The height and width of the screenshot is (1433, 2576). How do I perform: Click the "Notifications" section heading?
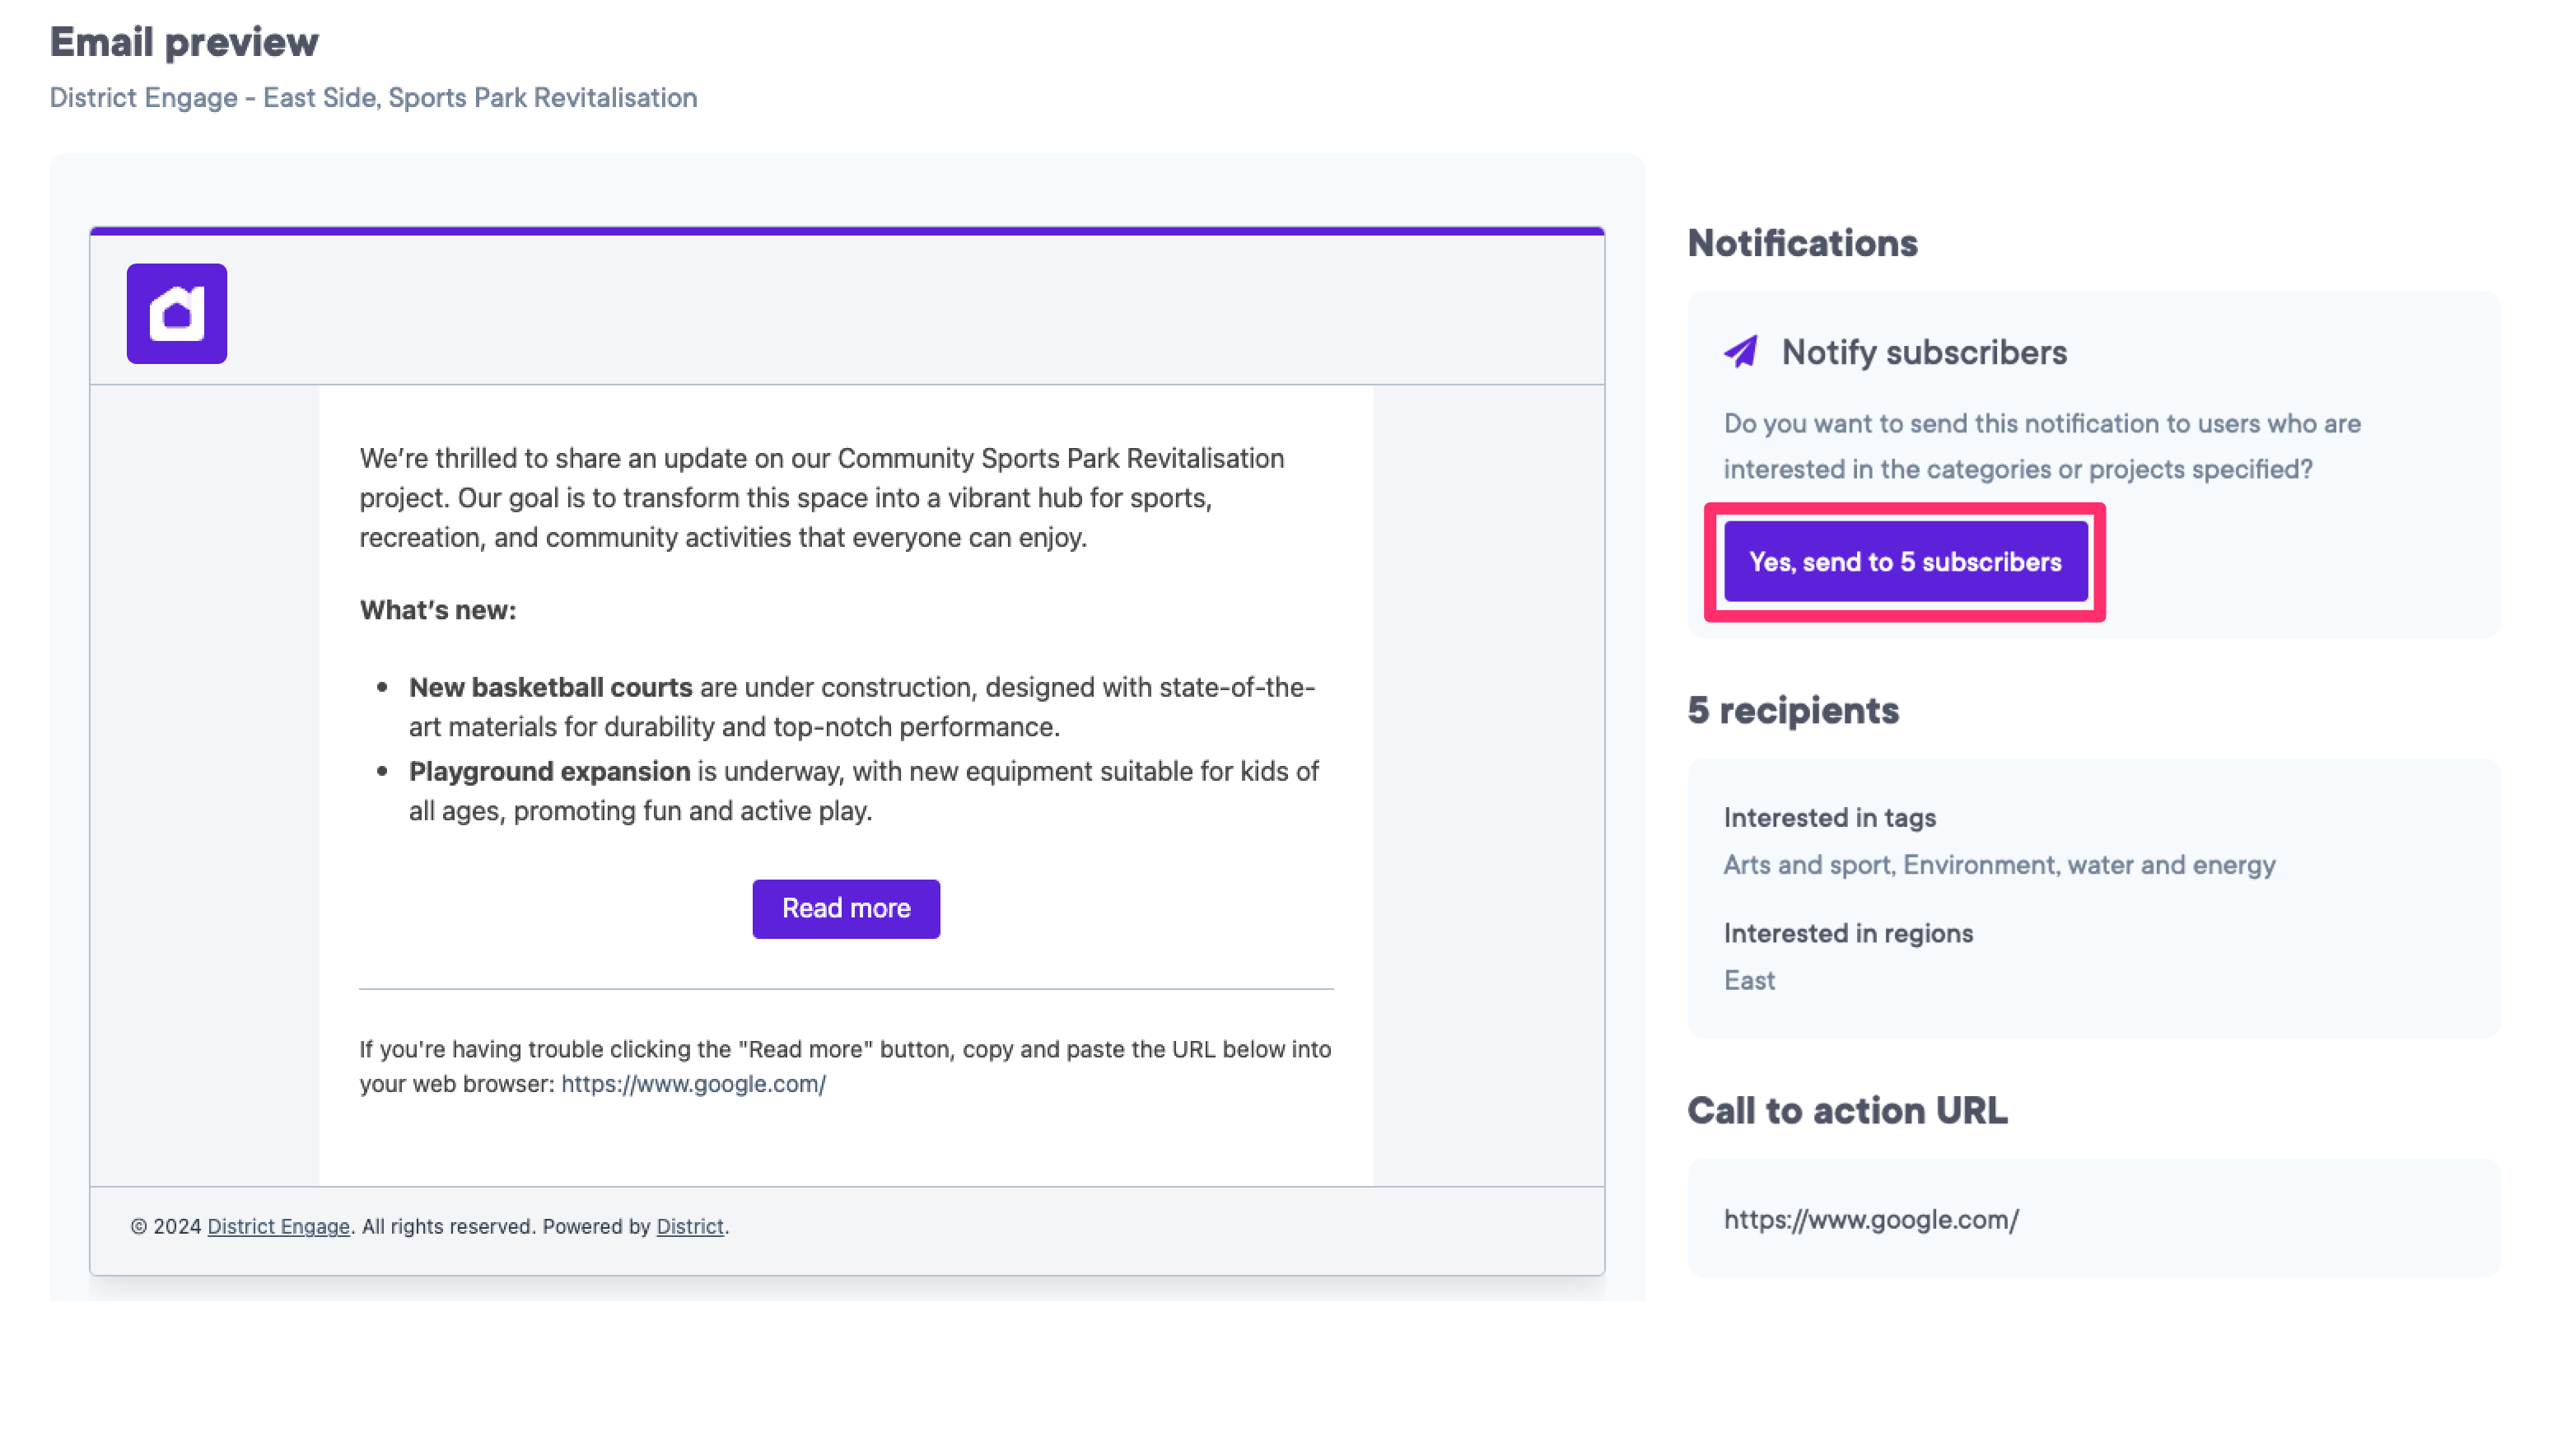(x=1802, y=243)
